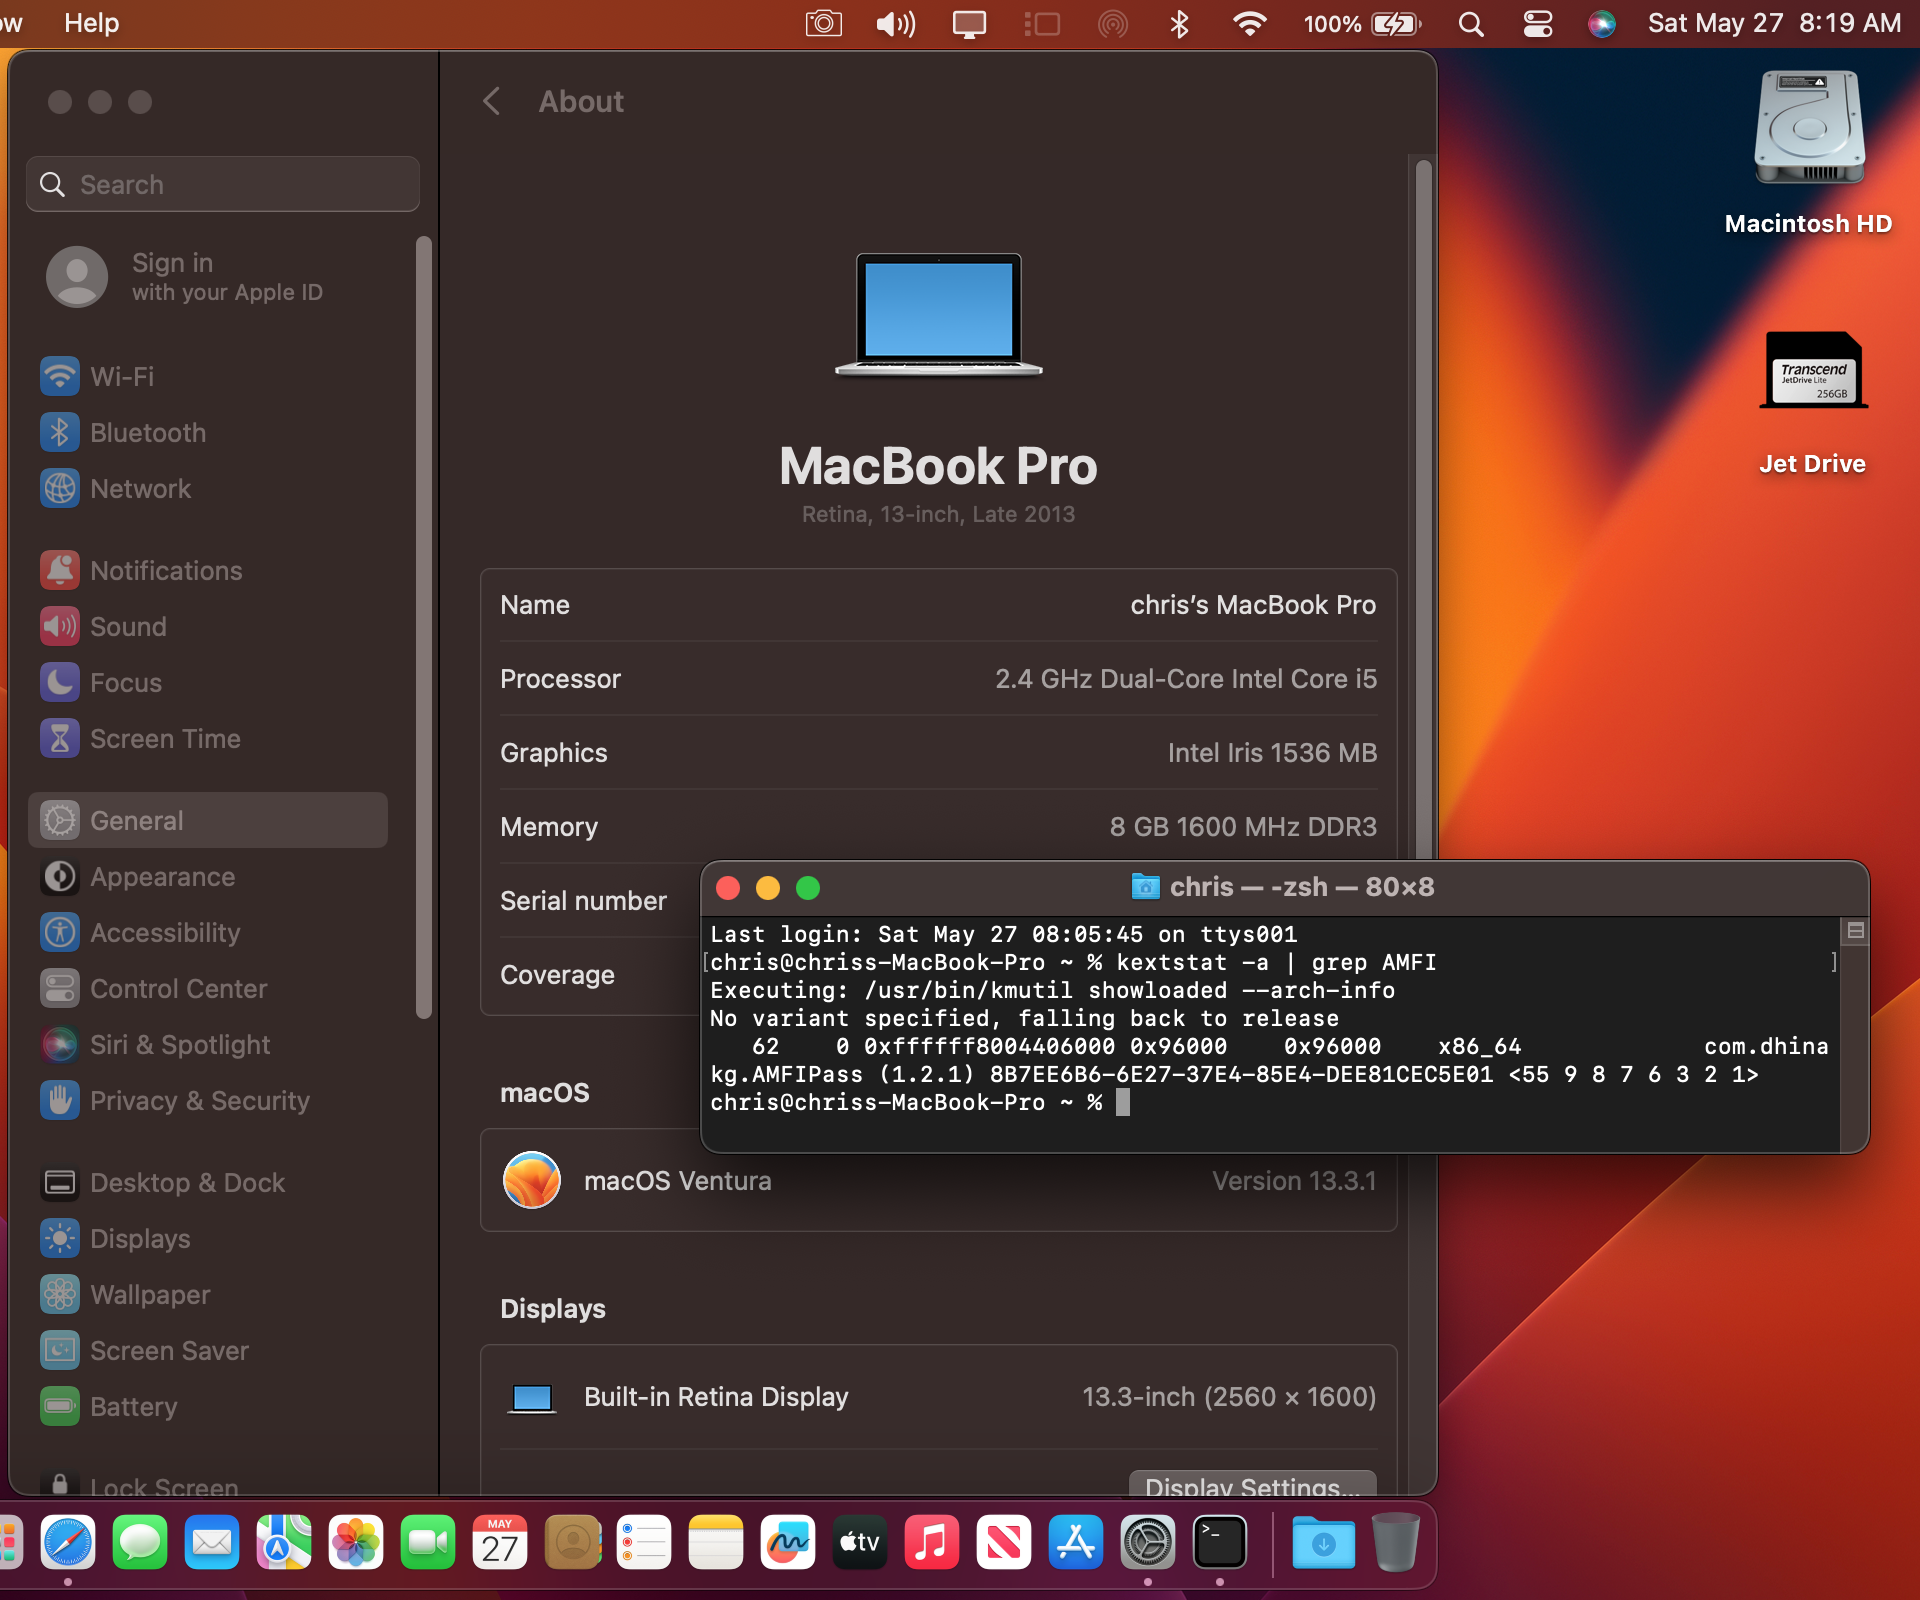Select General in the settings sidebar
The image size is (1920, 1600).
(208, 821)
